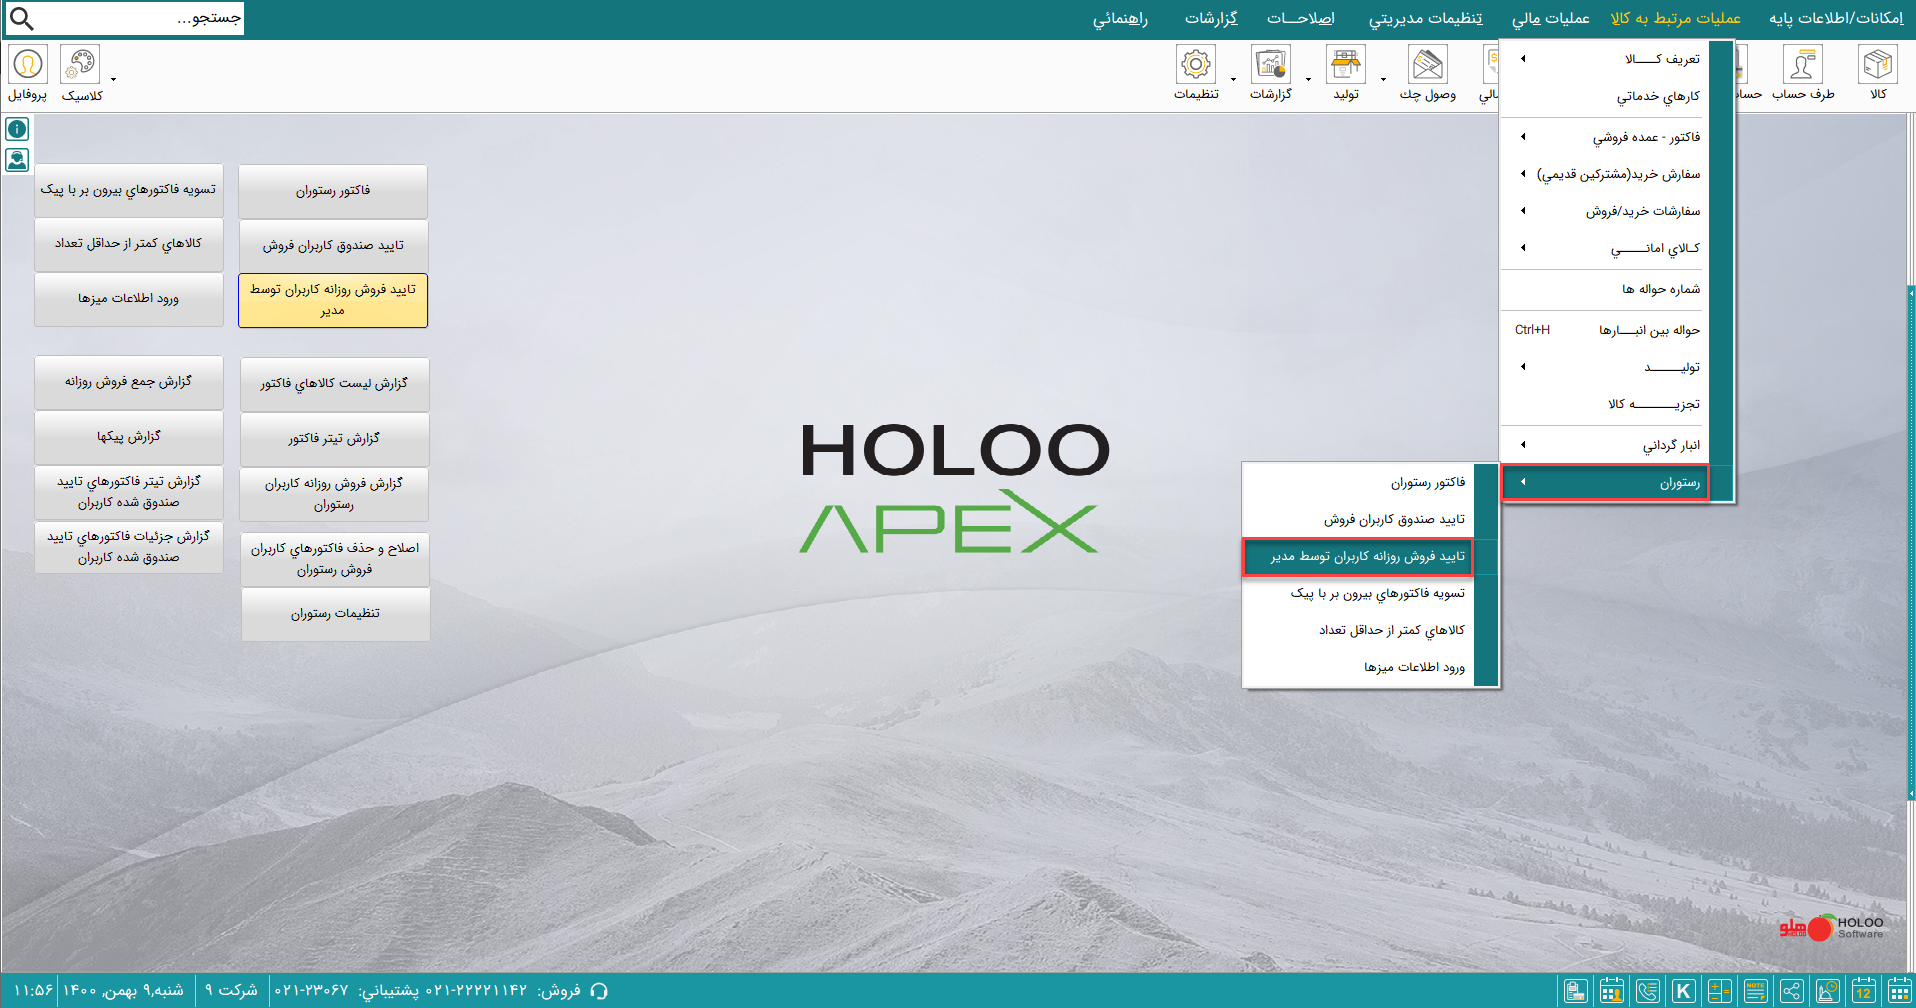Click the کلاسیک theme palette icon
Viewport: 1916px width, 1008px height.
pos(80,65)
